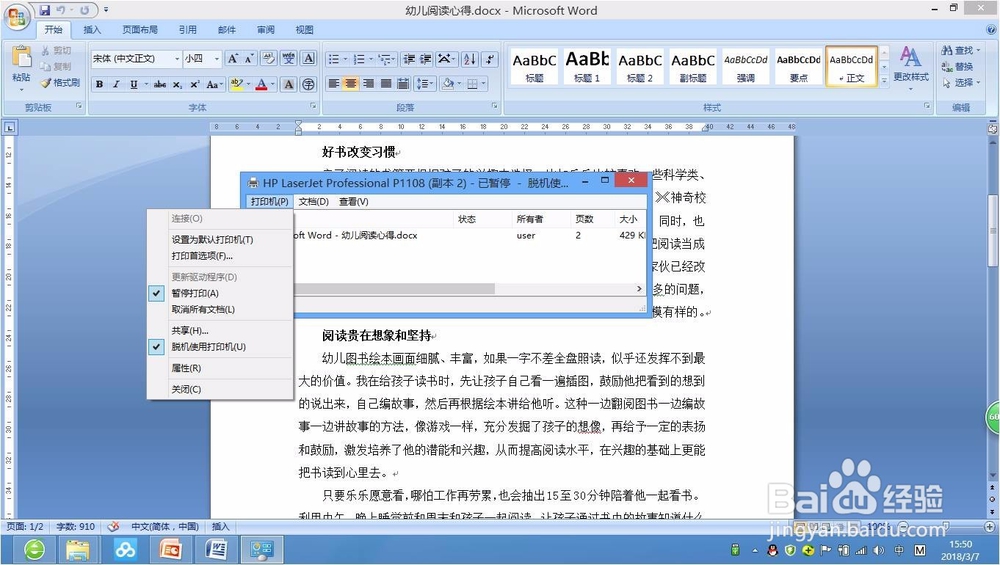Center the paragraph text
Image resolution: width=1000 pixels, height=565 pixels.
[351, 84]
